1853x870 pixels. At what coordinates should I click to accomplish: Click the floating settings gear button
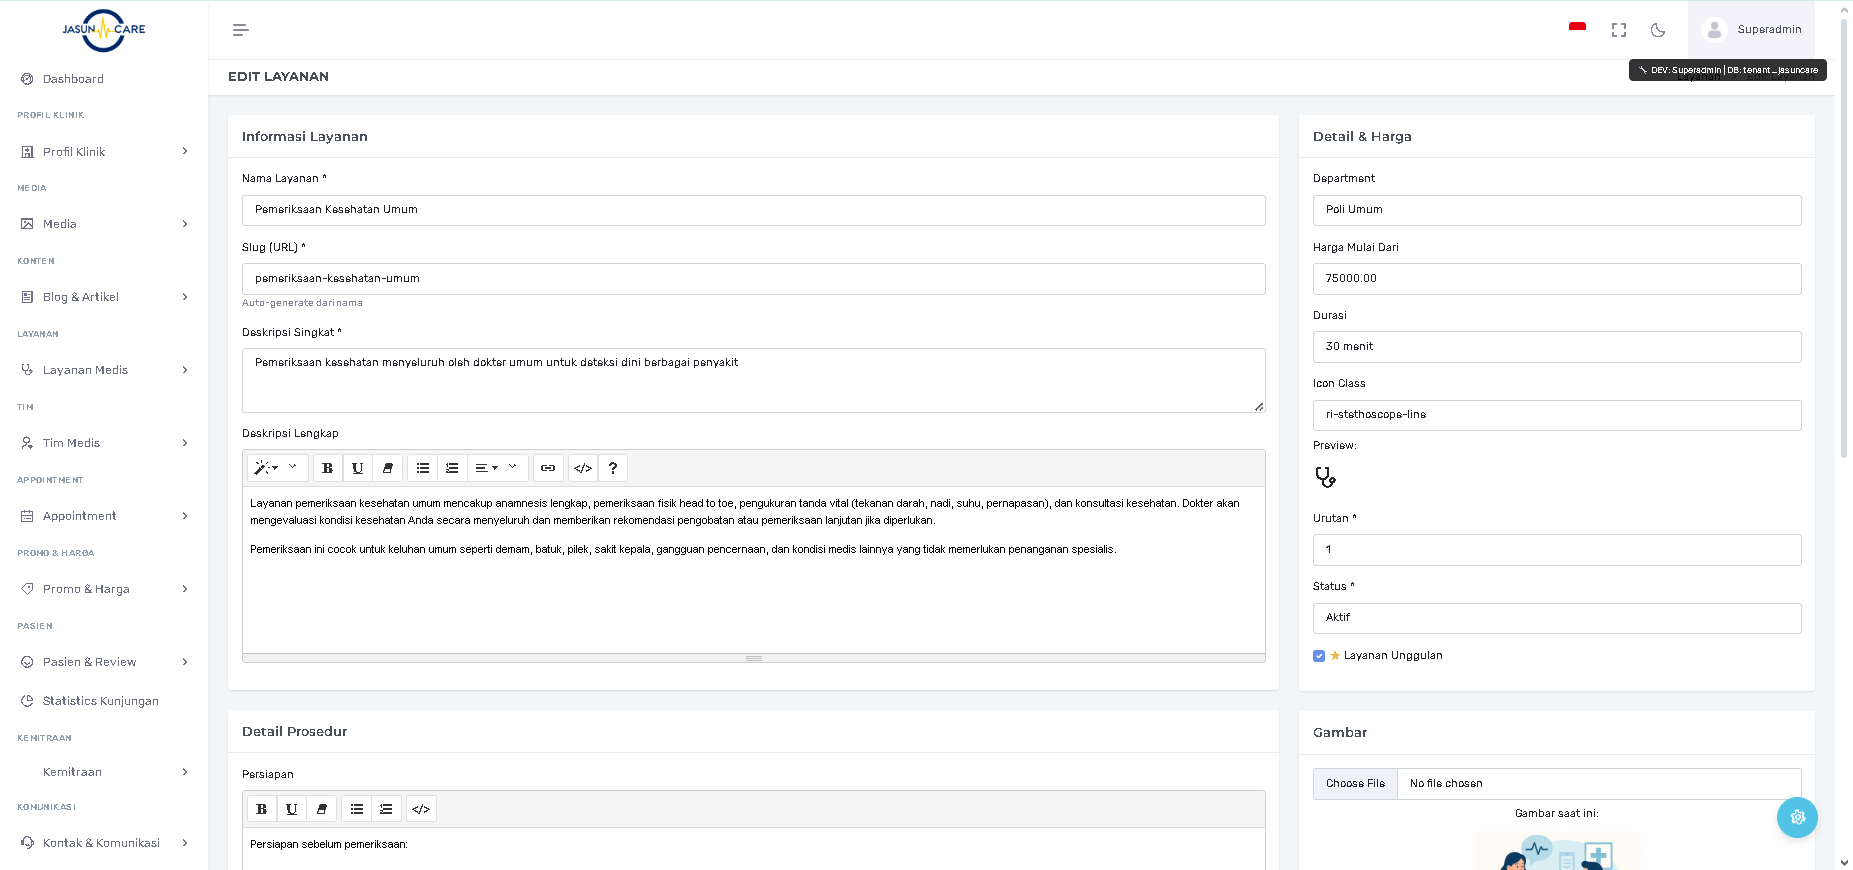[1797, 817]
